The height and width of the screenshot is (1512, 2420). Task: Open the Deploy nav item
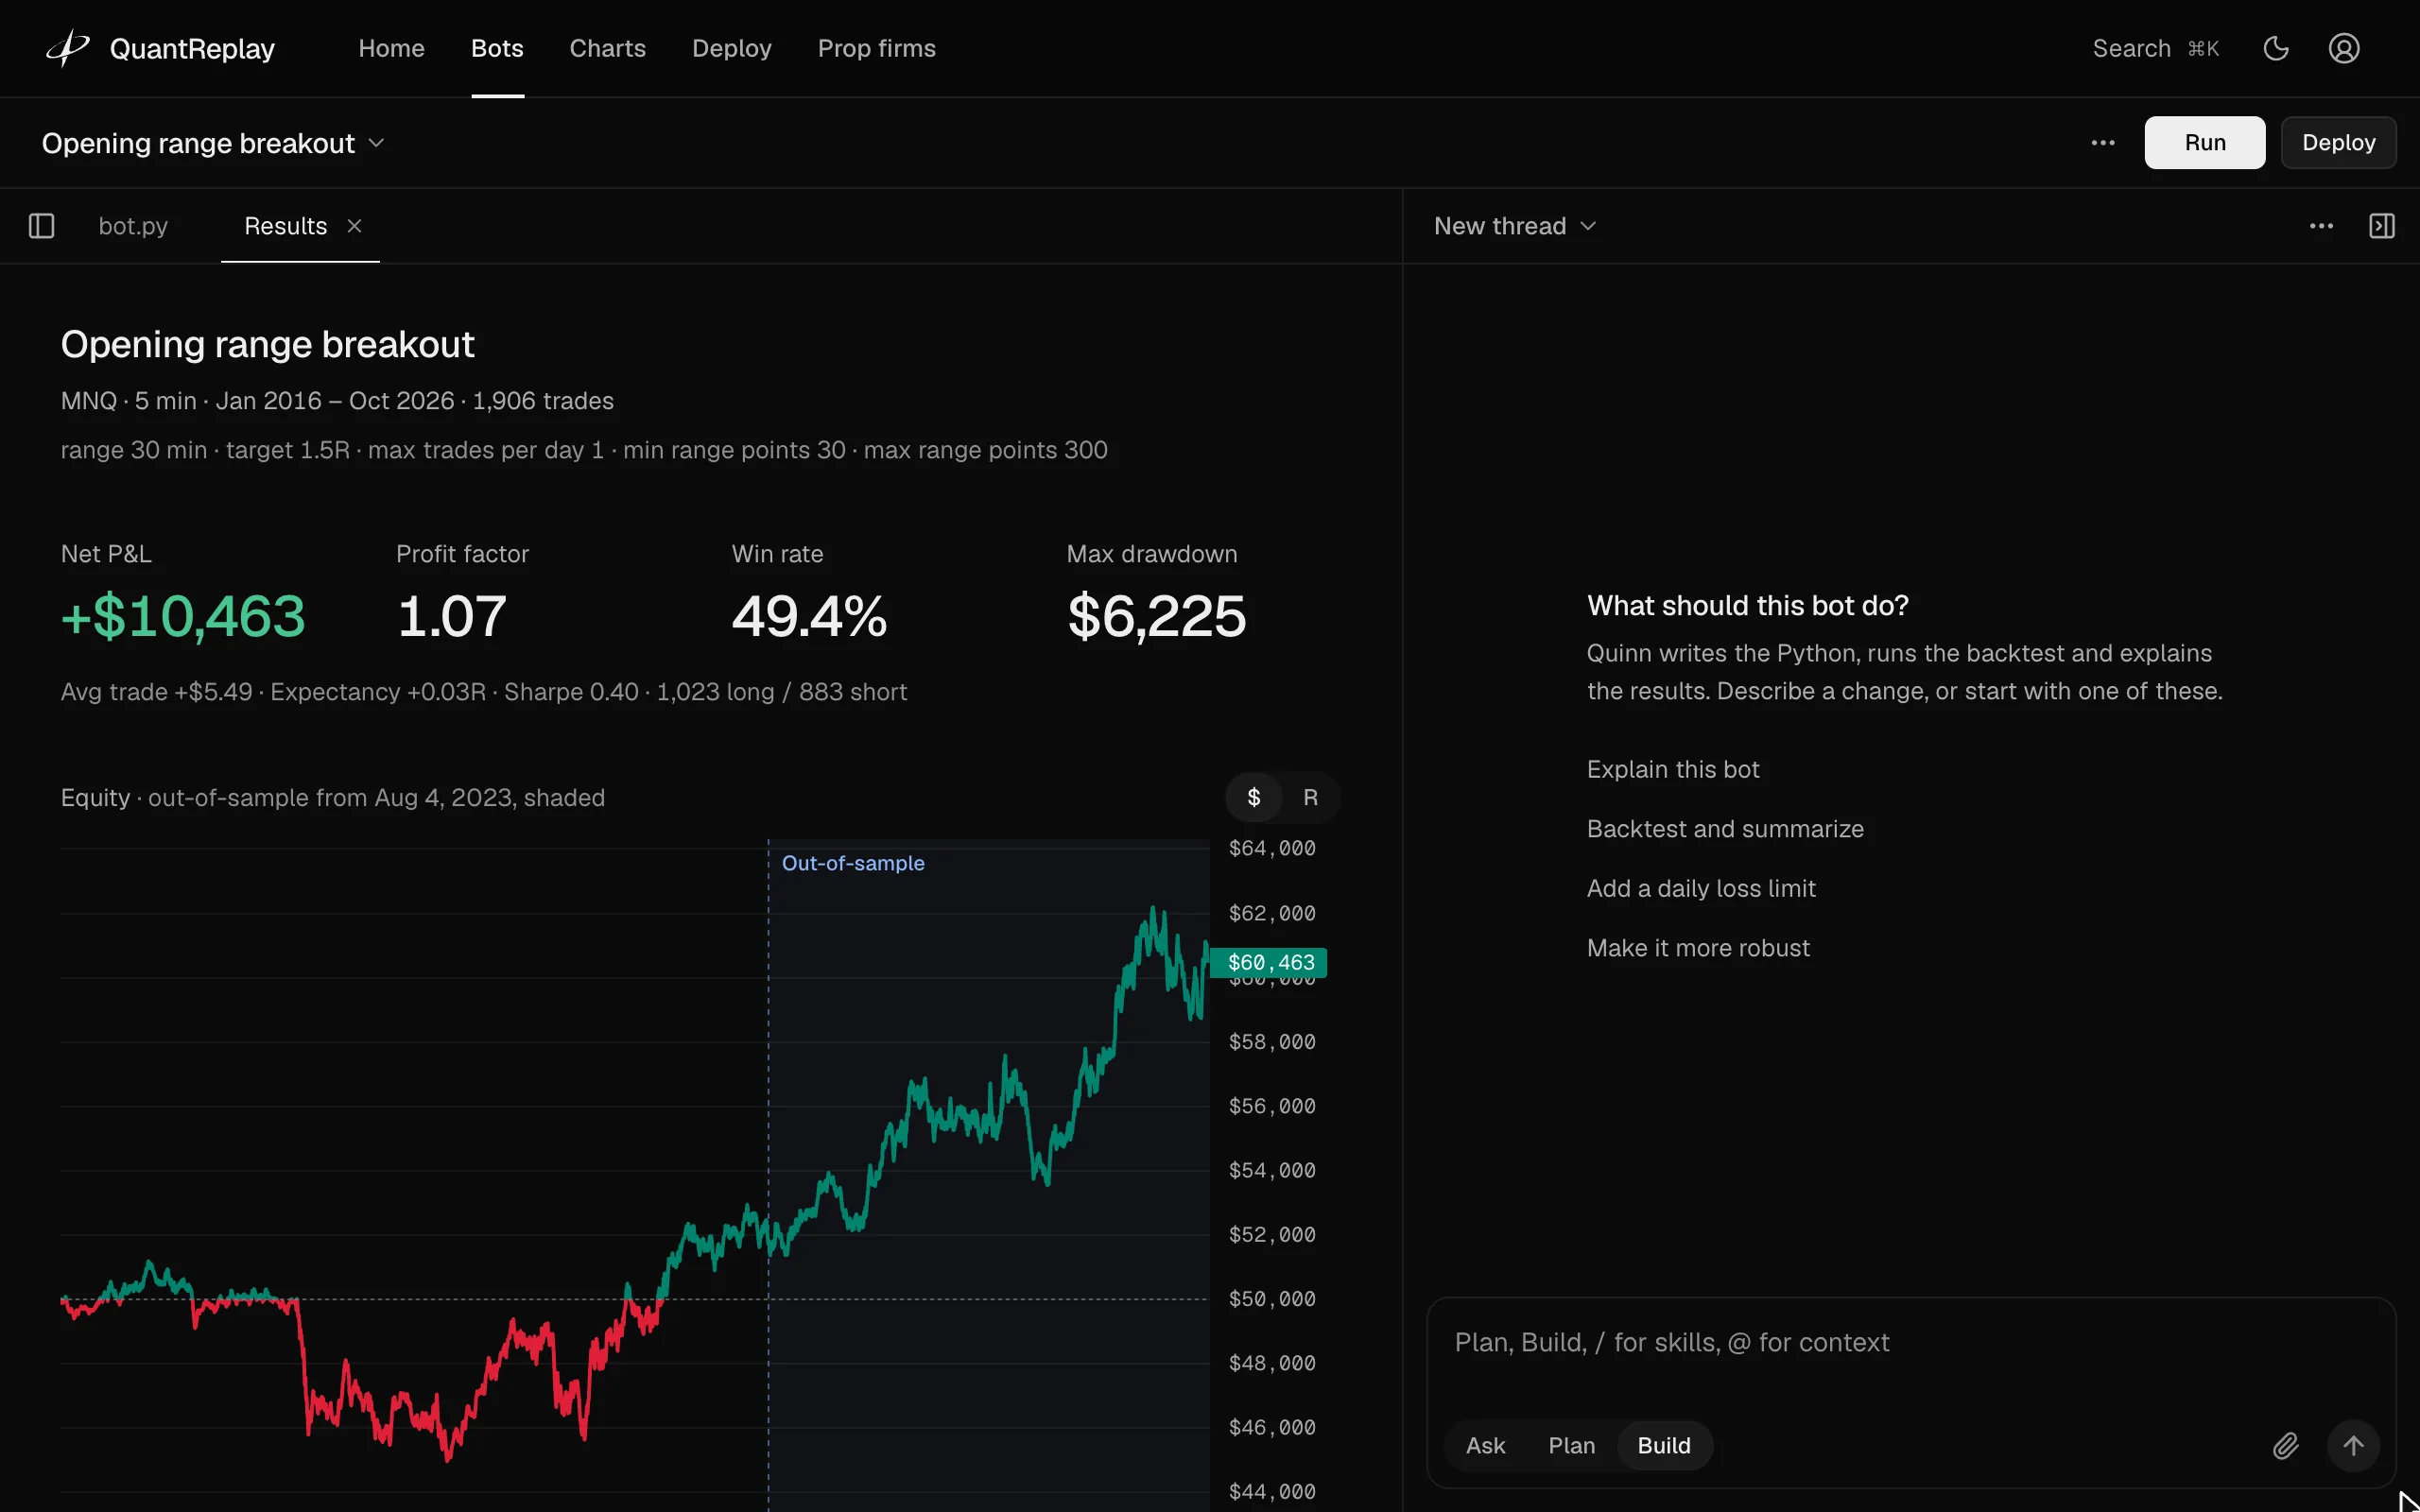(x=731, y=48)
